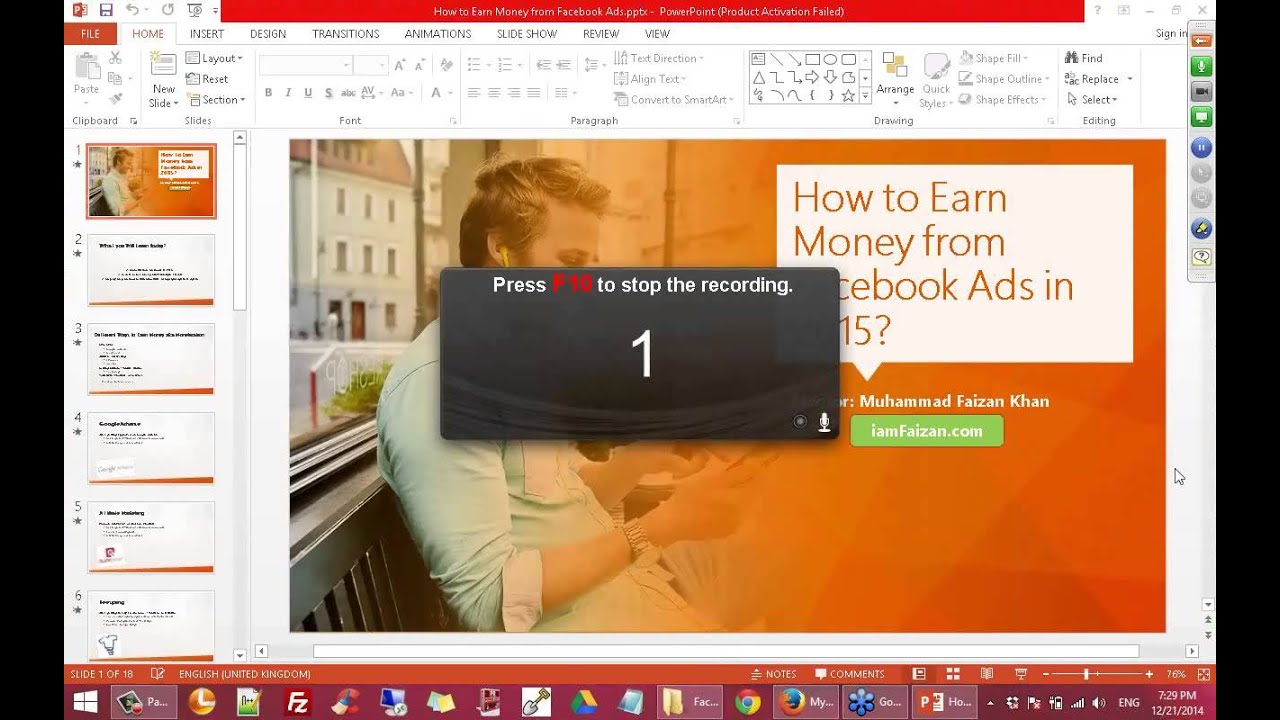This screenshot has width=1280, height=720.
Task: Increase font size with the large A icon
Action: point(400,65)
